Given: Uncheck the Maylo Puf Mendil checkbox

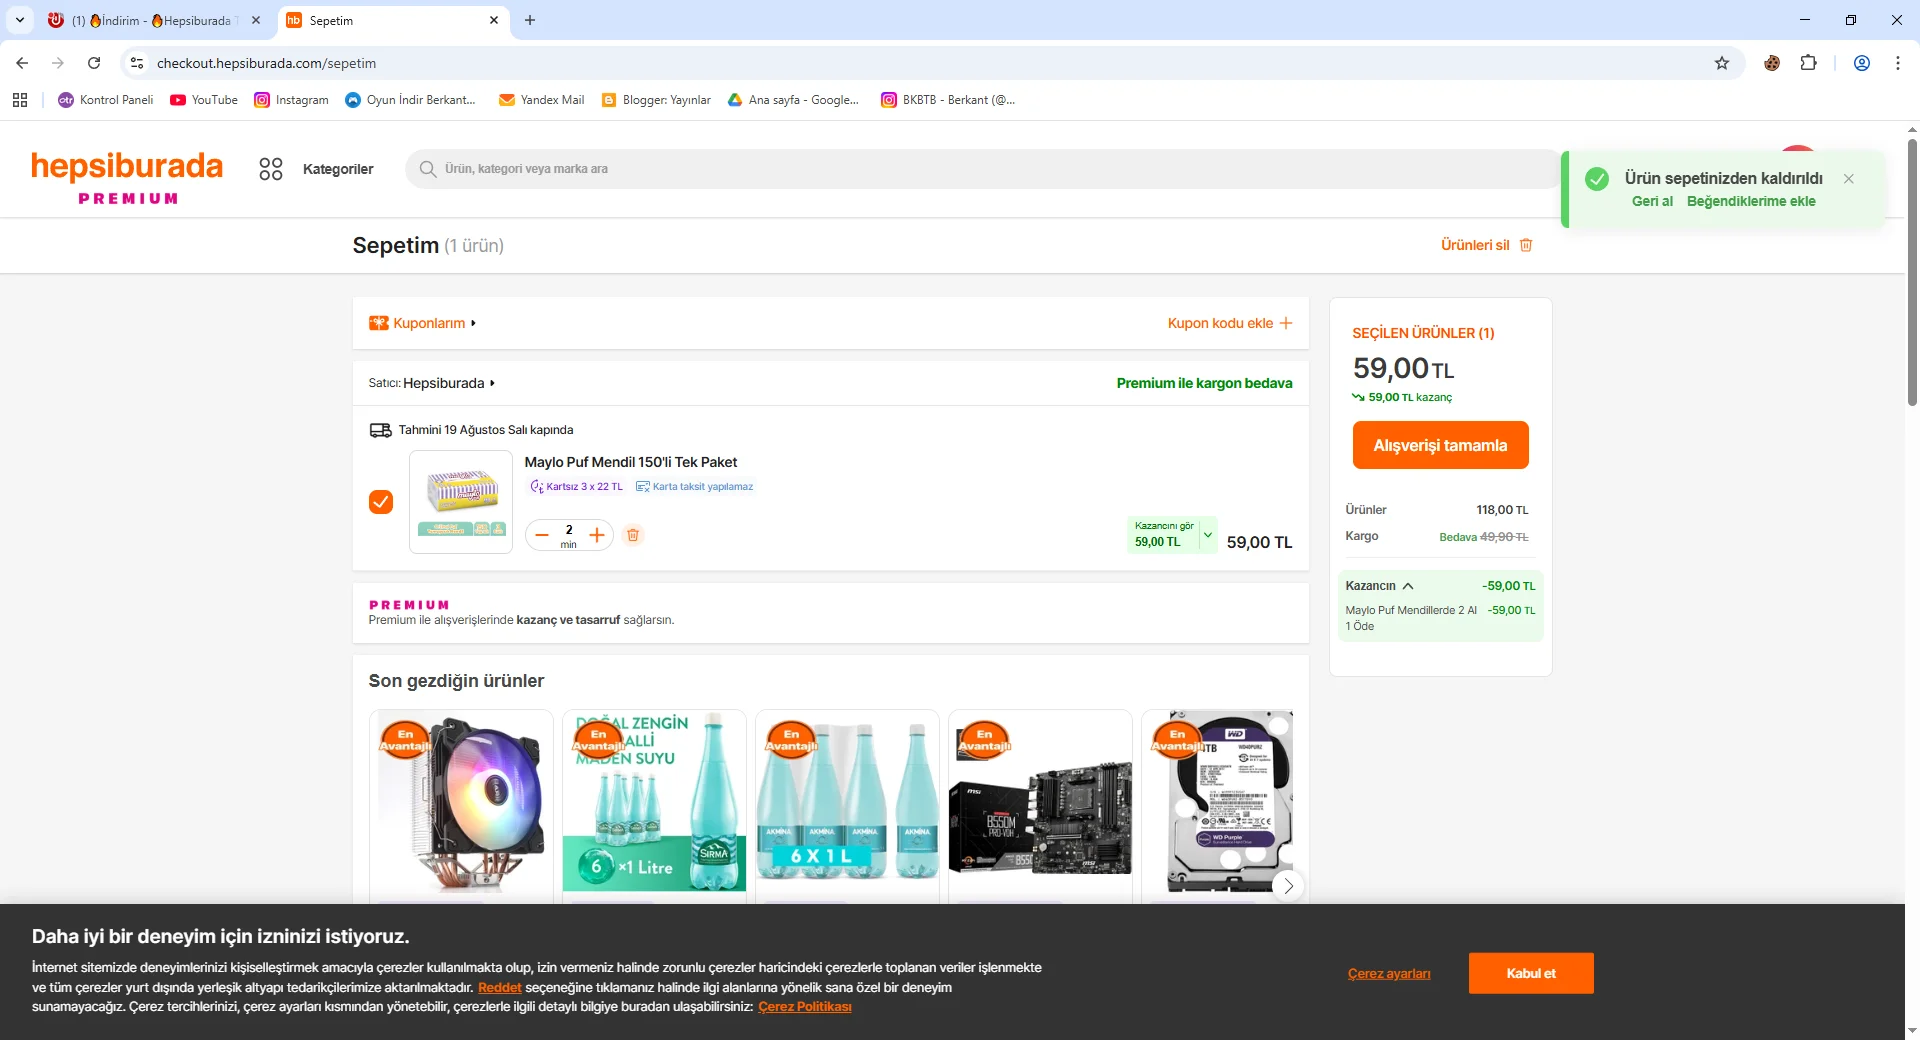Looking at the screenshot, I should [x=381, y=502].
